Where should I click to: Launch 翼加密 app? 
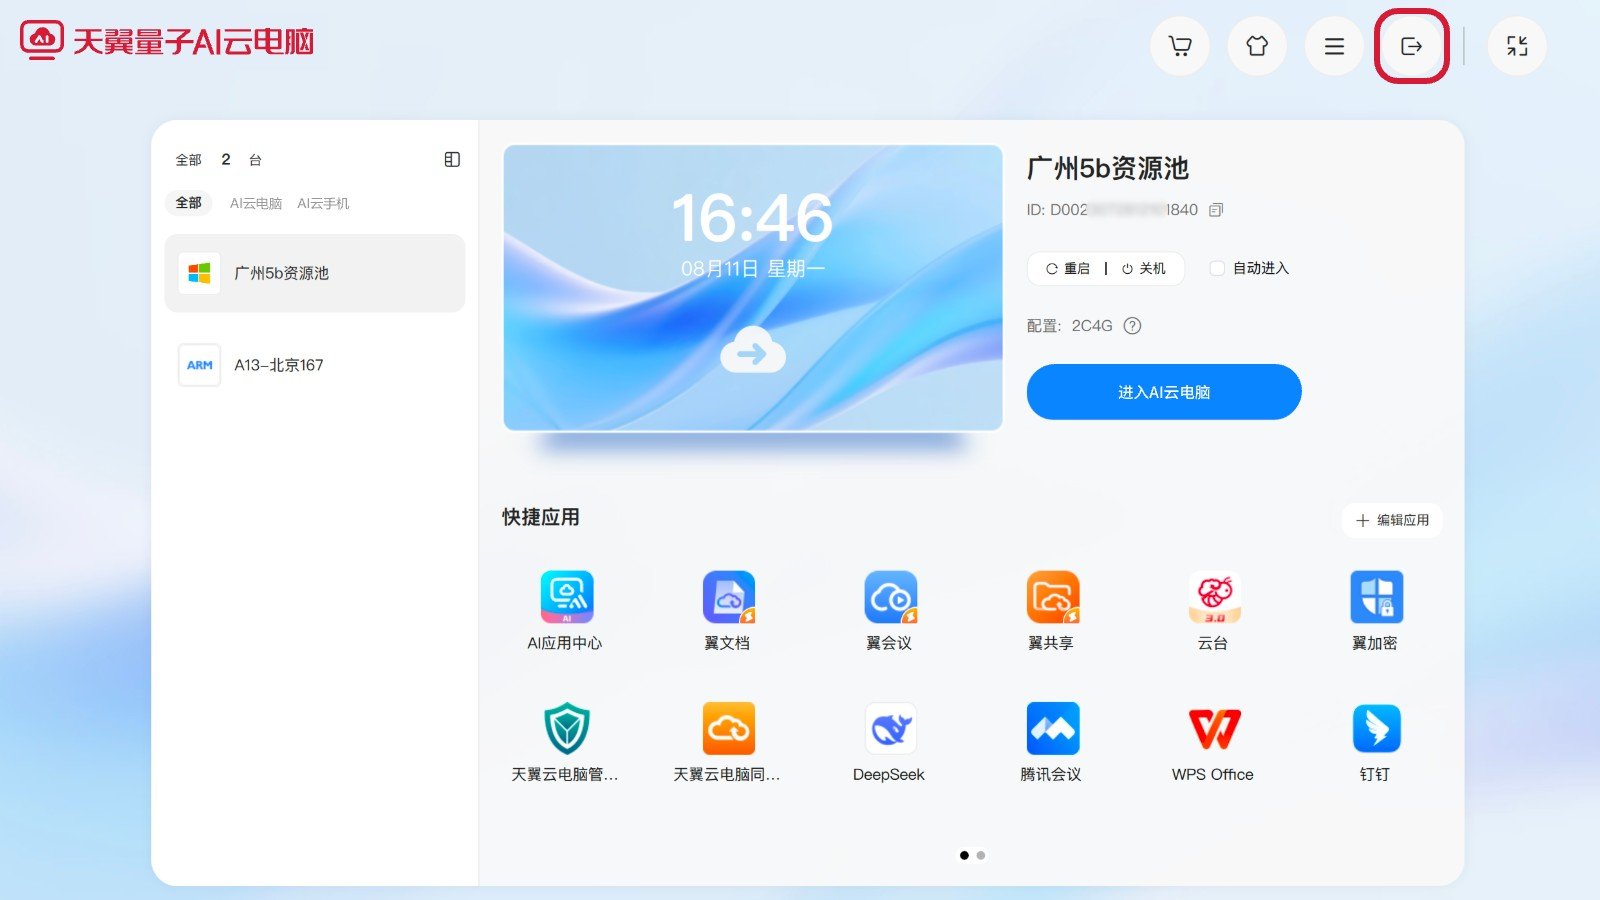point(1376,611)
